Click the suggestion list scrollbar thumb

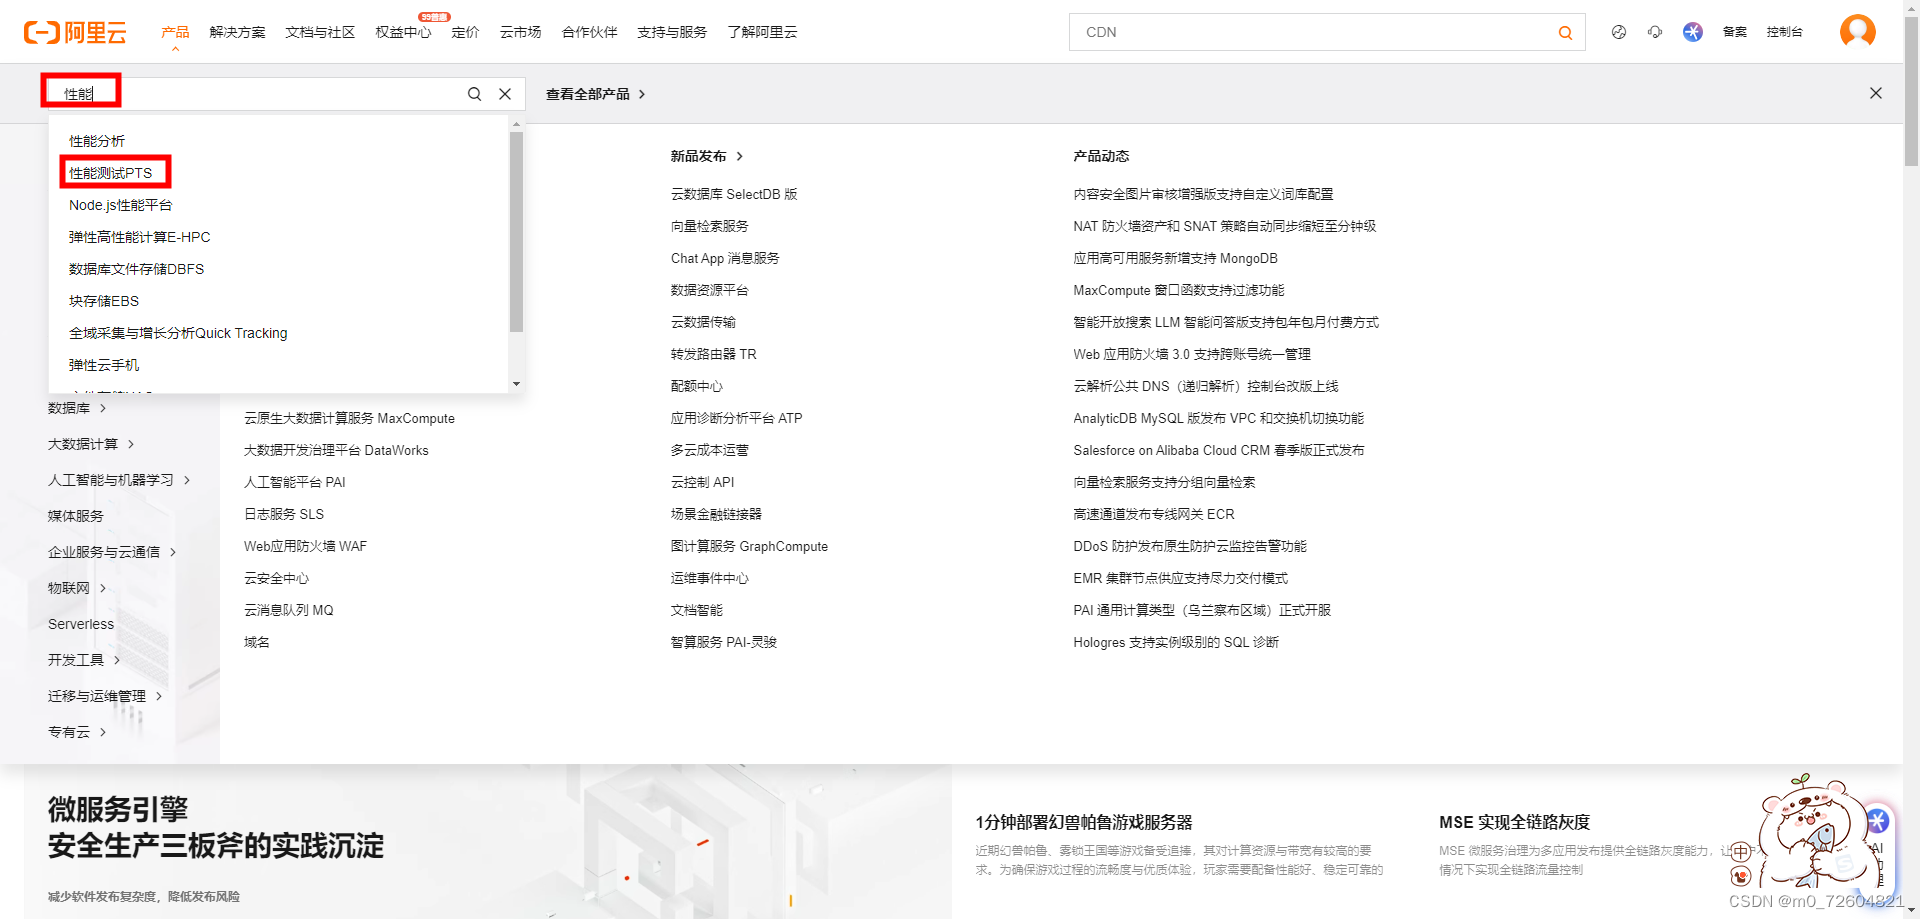[516, 231]
